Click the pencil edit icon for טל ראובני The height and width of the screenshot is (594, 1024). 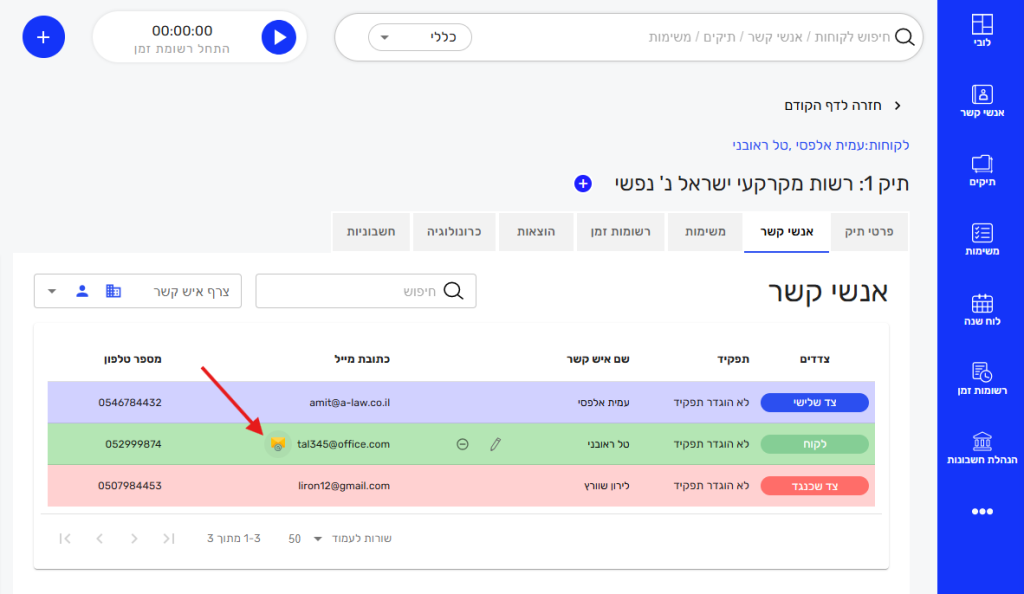tap(495, 444)
